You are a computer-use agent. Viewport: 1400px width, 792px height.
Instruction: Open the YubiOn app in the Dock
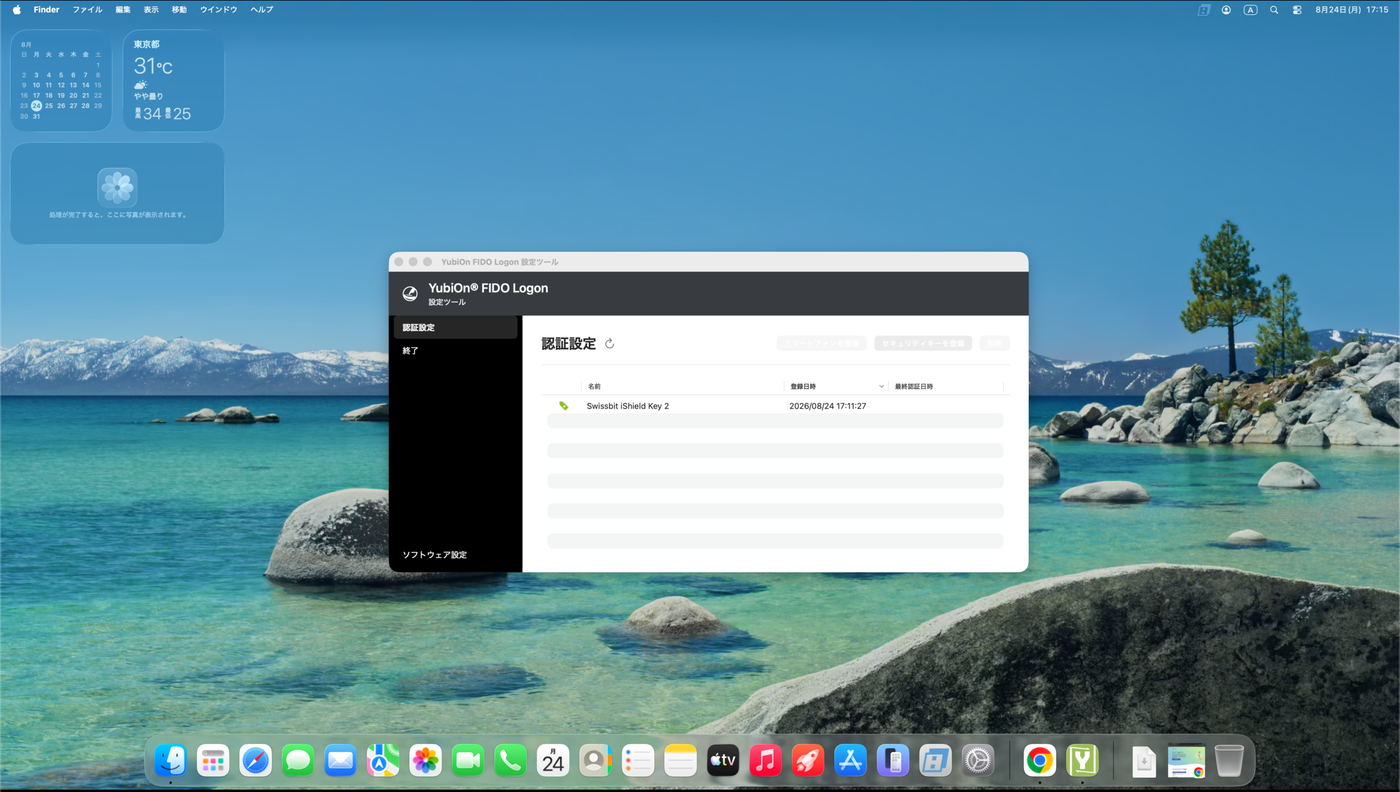tap(1082, 761)
